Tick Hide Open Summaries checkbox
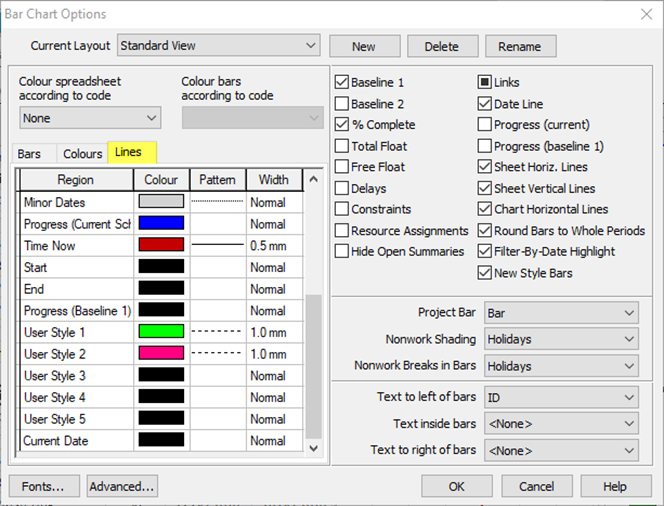 click(x=342, y=251)
